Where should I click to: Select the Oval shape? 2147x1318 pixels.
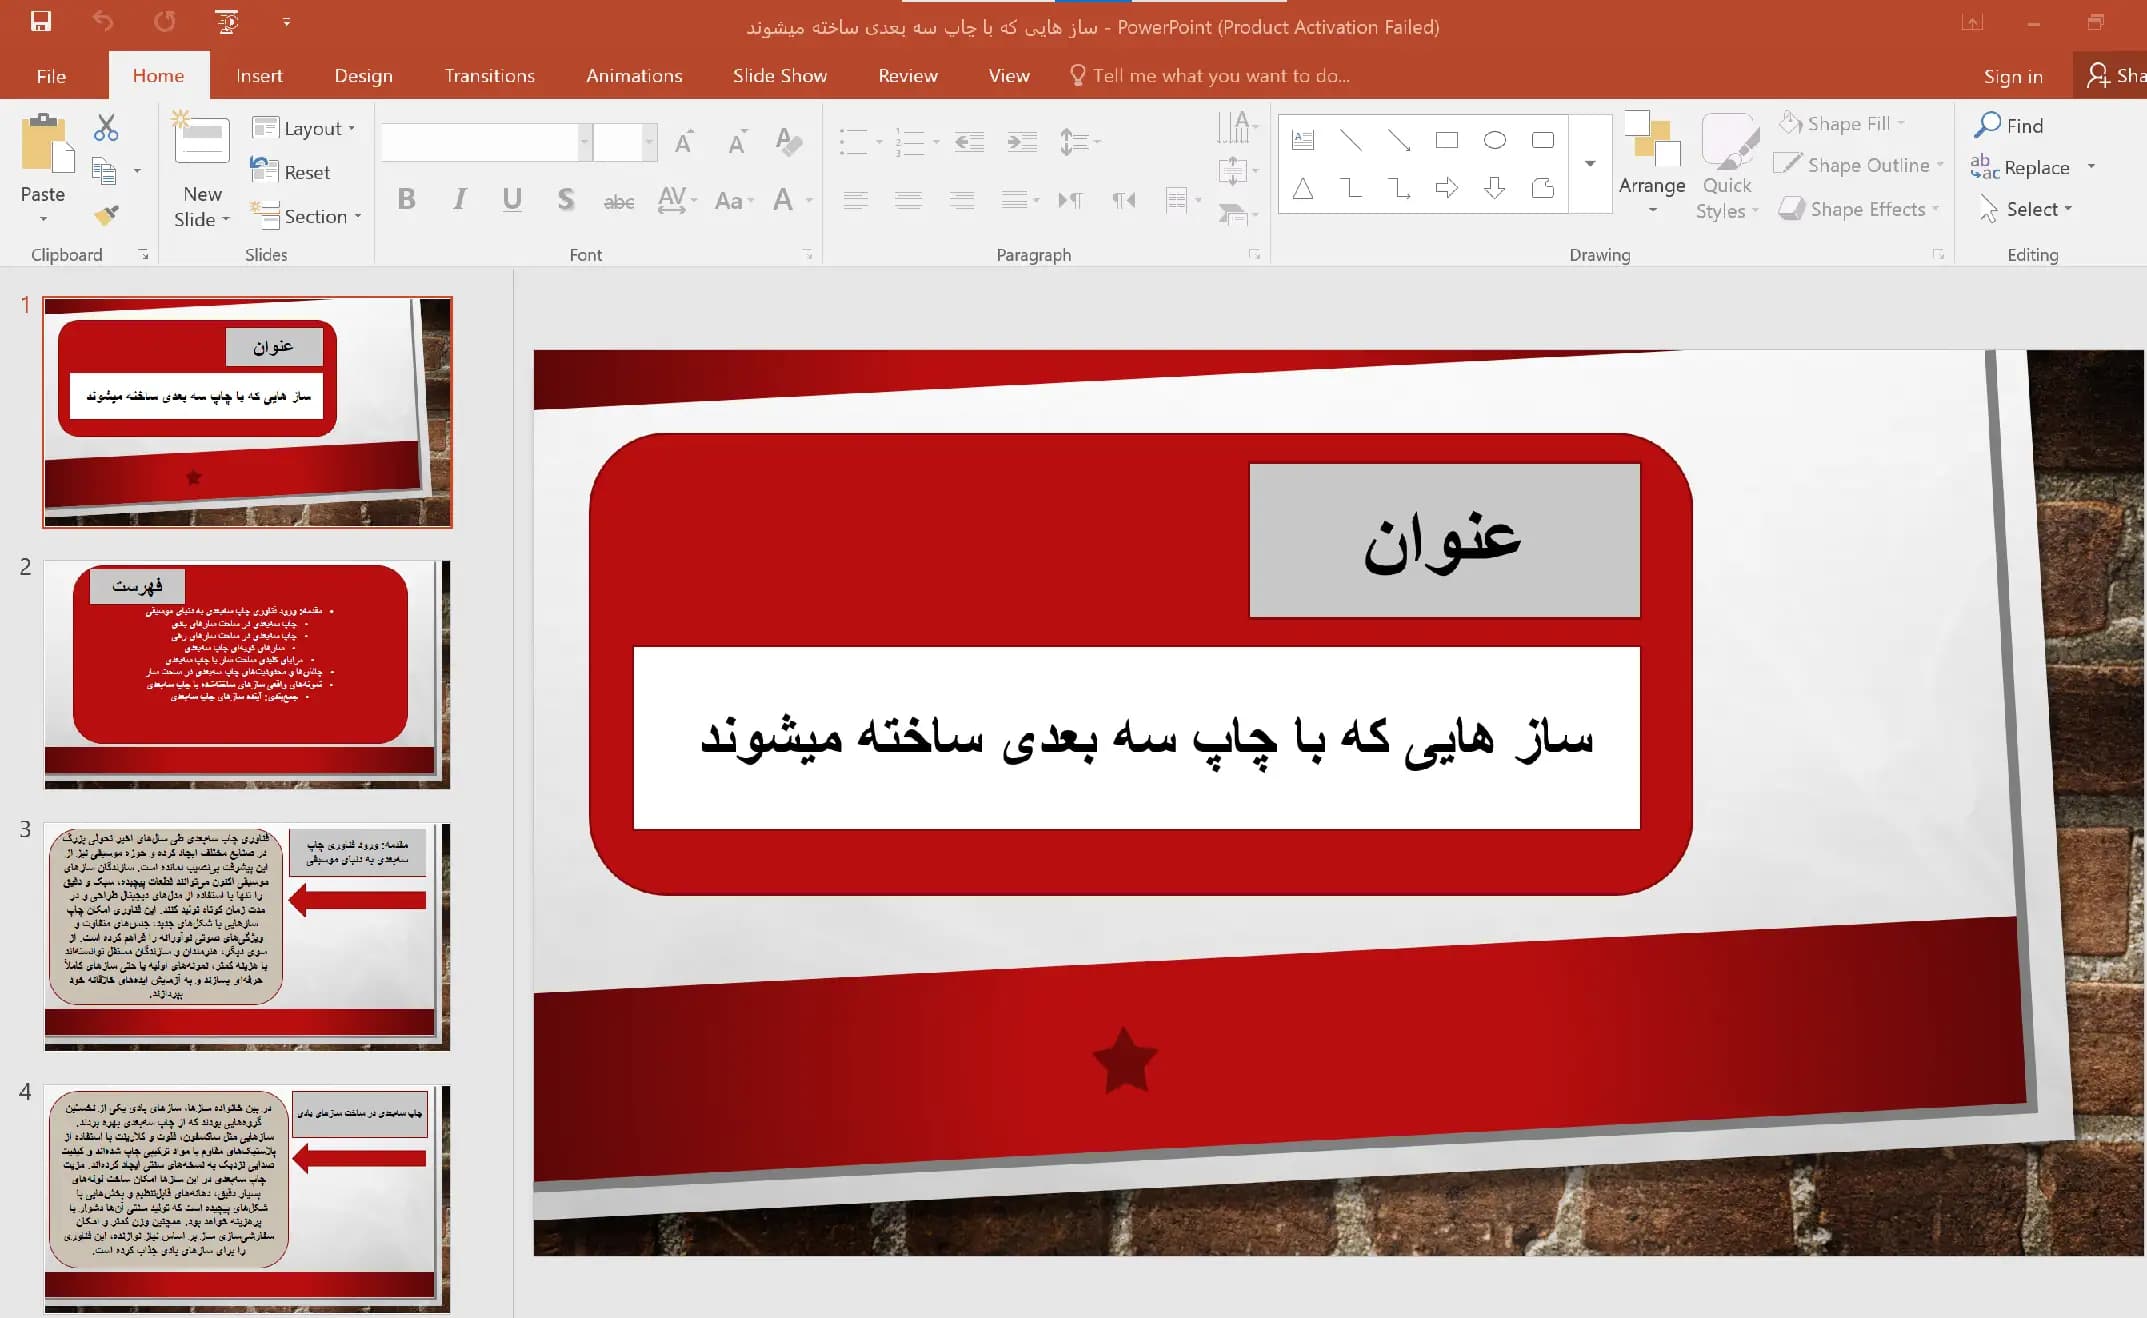[x=1494, y=140]
